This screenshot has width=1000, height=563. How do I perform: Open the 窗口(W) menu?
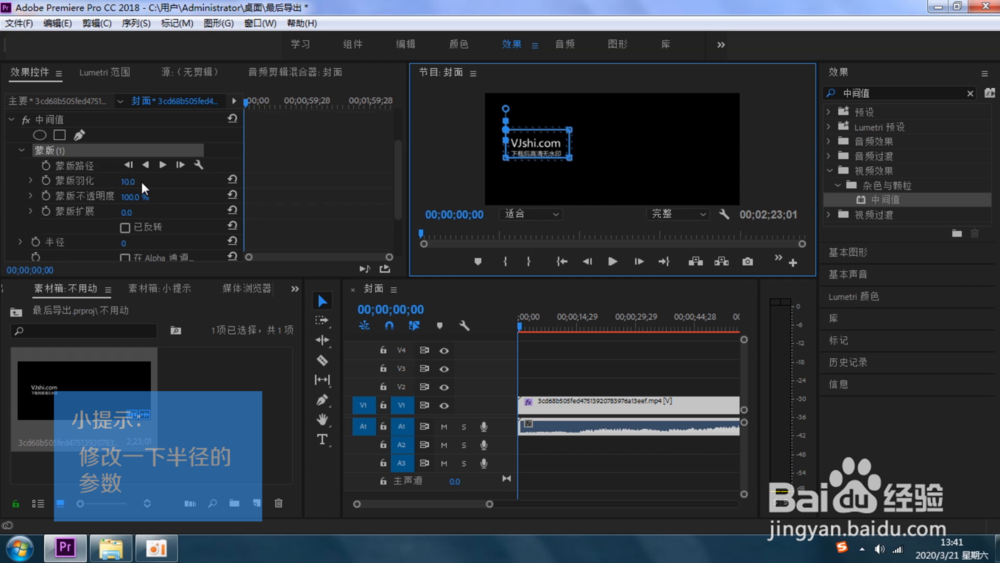tap(260, 23)
